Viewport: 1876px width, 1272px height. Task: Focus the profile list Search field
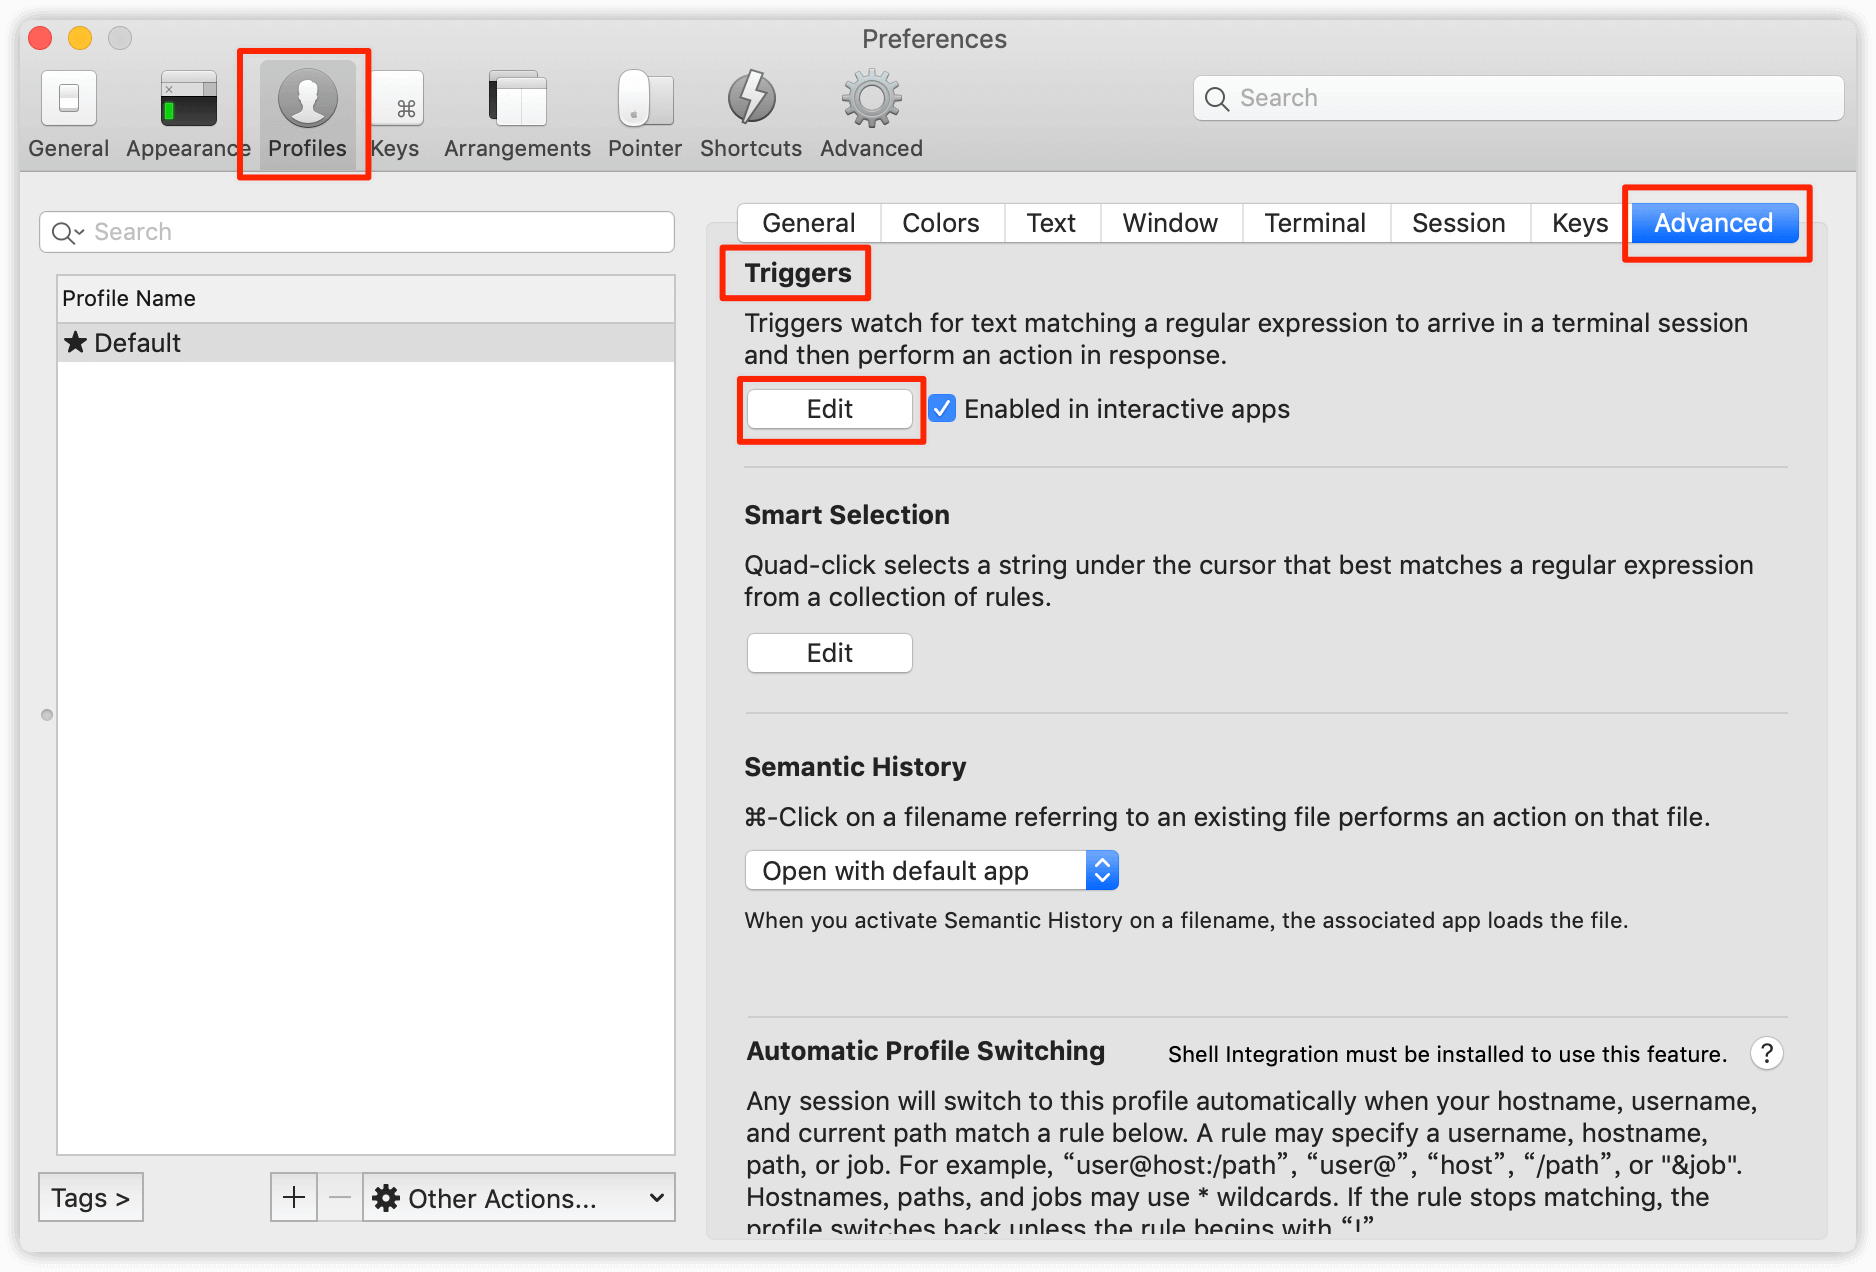pyautogui.click(x=357, y=232)
